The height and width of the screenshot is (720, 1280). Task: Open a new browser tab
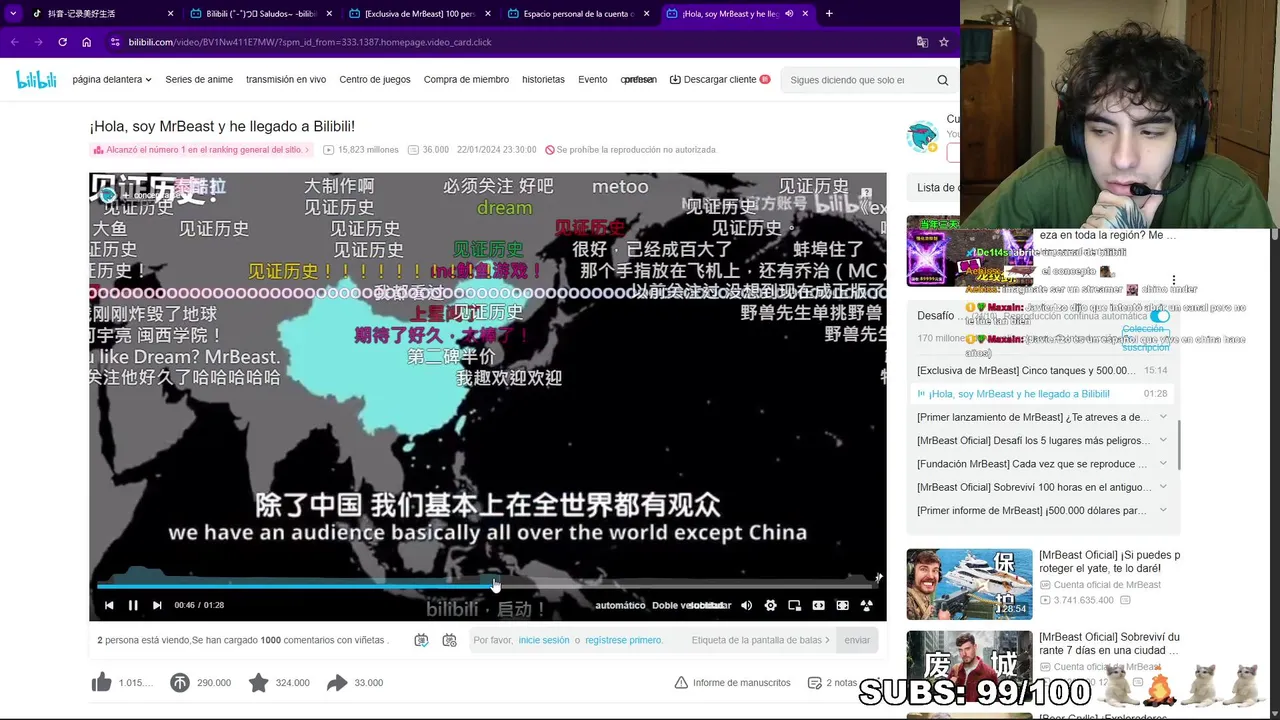click(x=829, y=13)
